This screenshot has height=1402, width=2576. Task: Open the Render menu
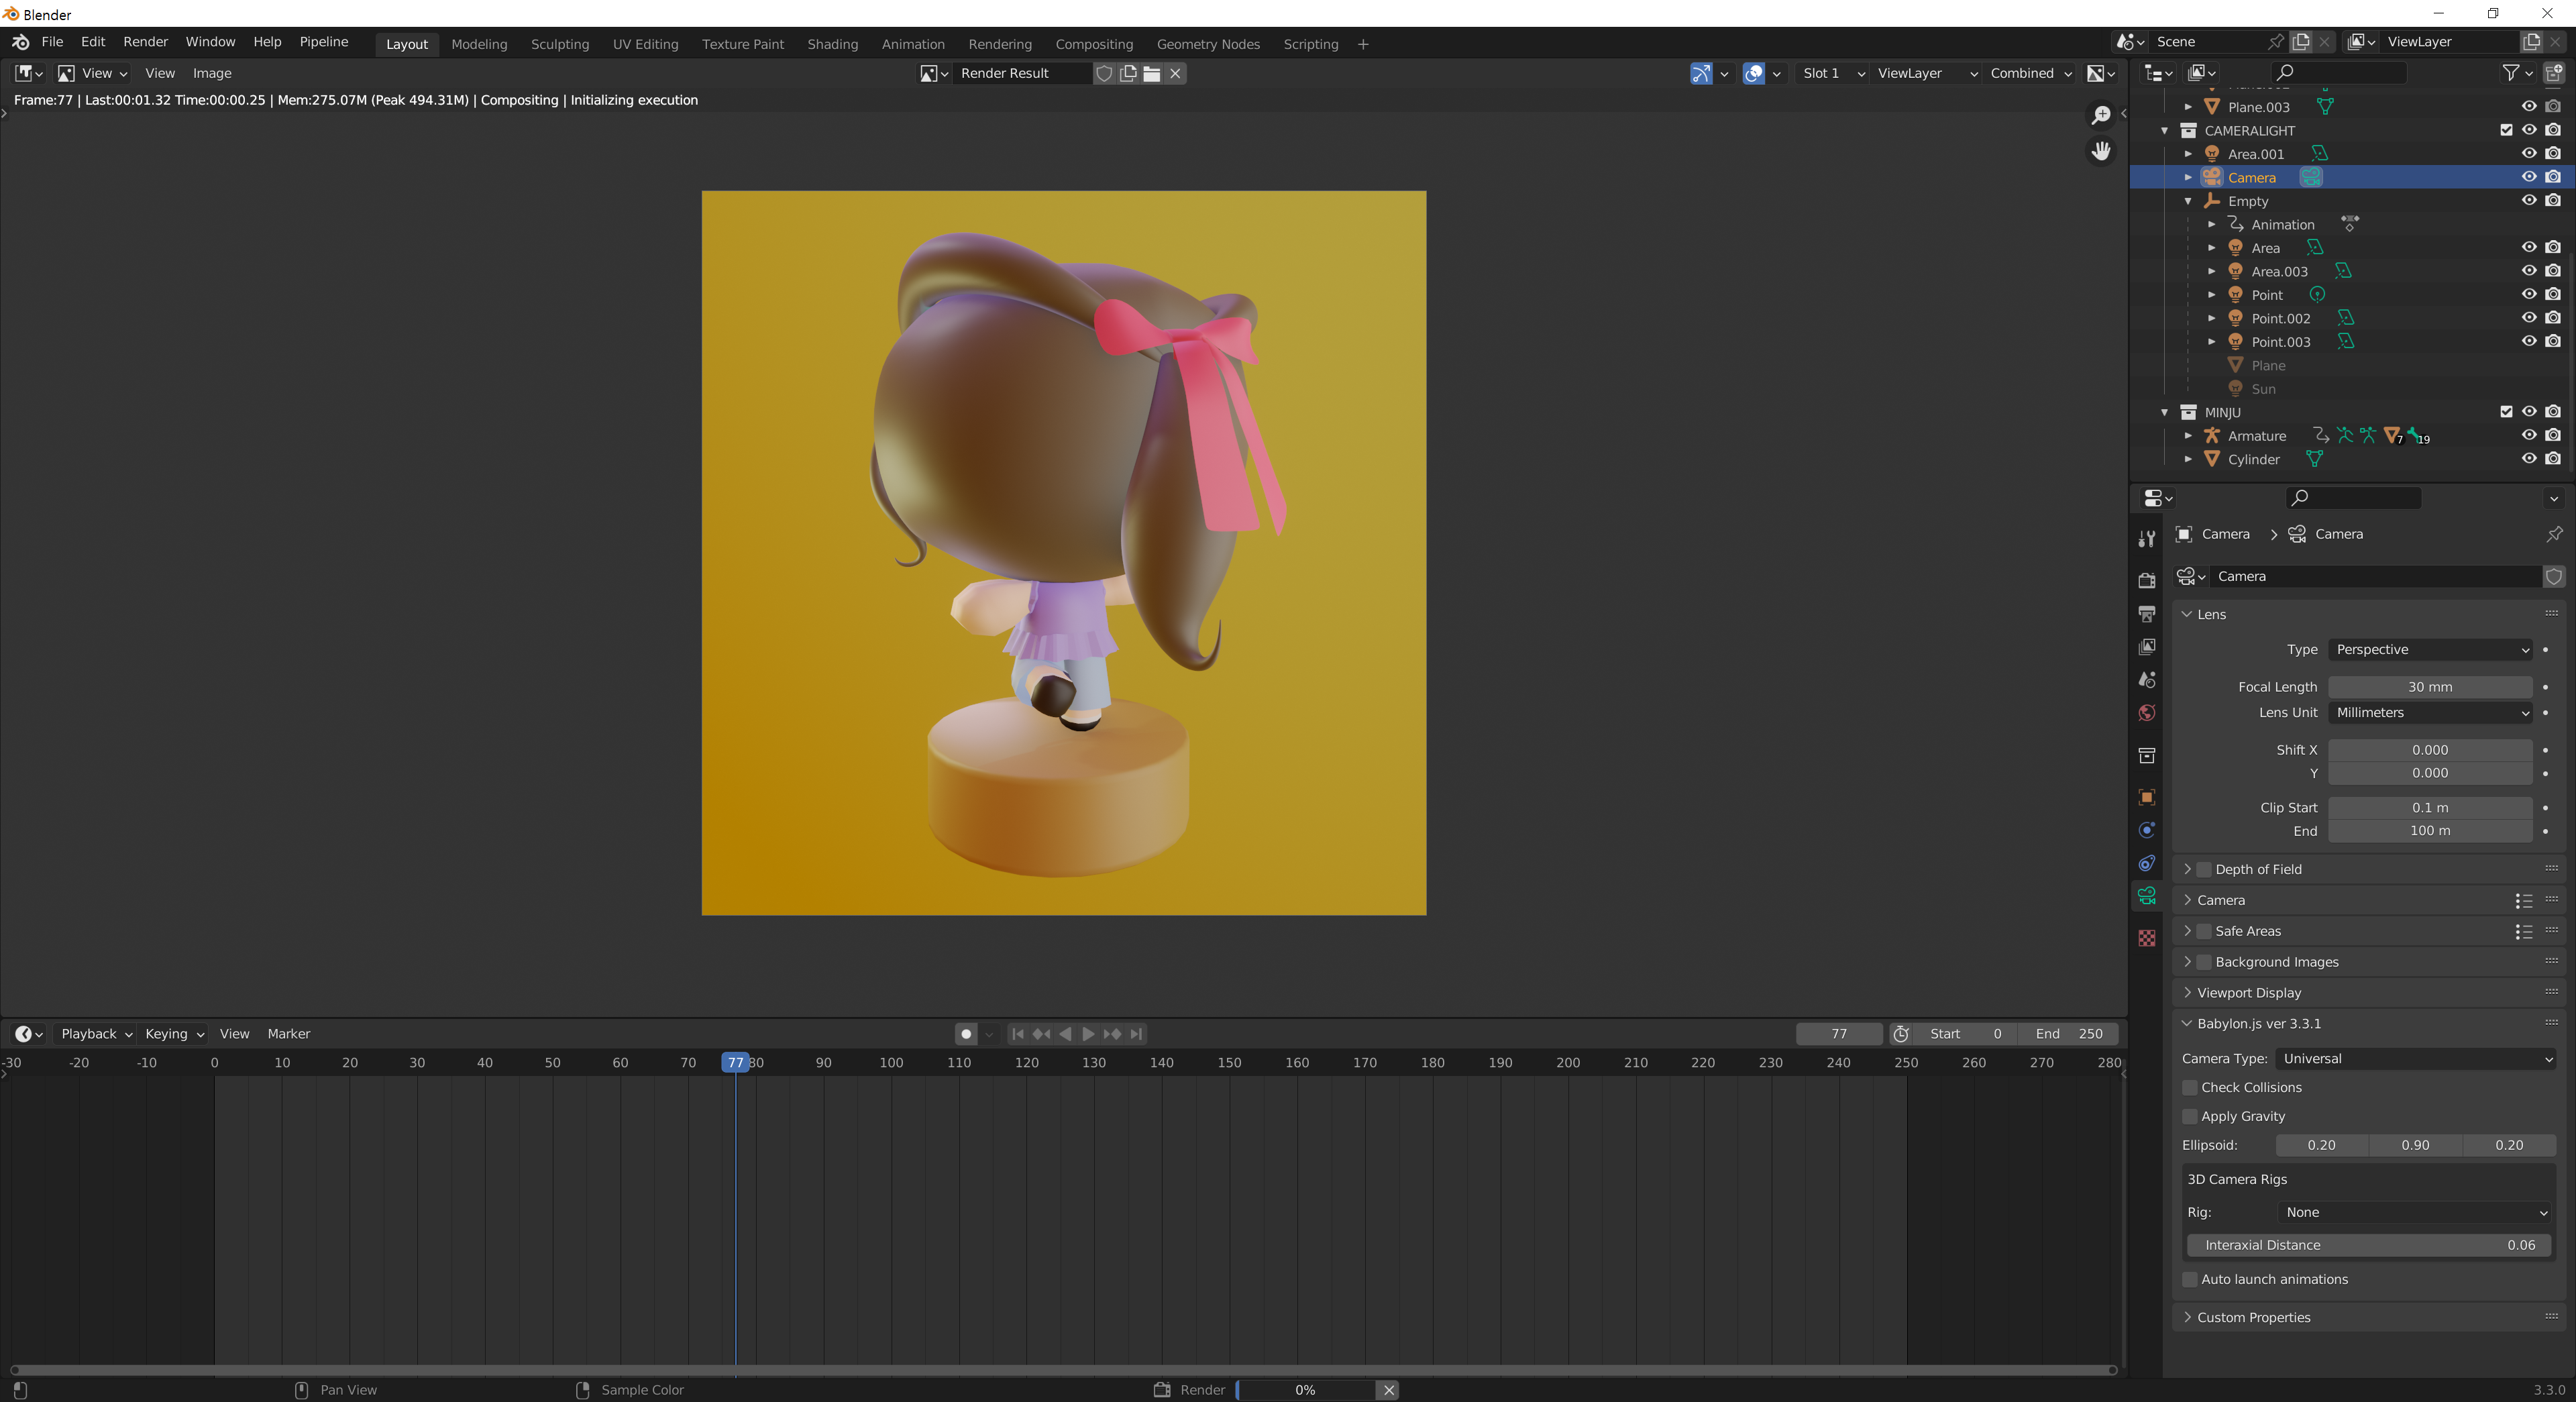tap(145, 42)
